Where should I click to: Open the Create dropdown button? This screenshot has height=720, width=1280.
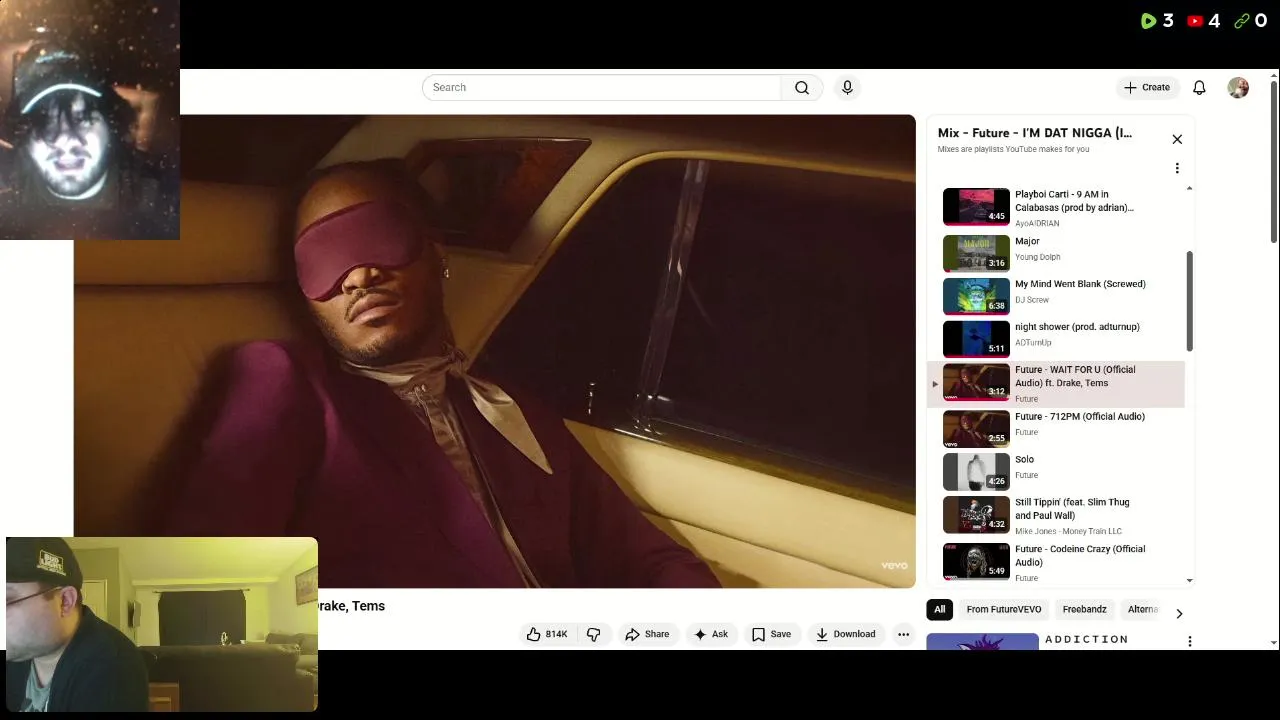point(1147,88)
